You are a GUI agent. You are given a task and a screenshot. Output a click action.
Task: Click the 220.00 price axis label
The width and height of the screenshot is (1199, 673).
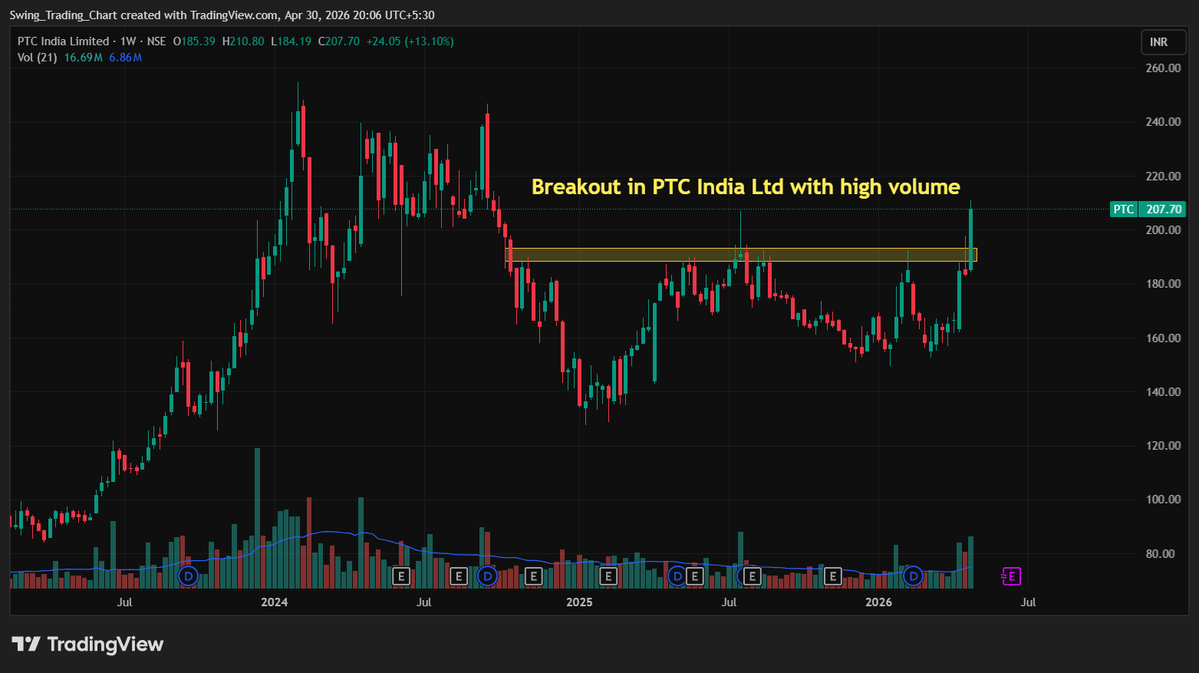1163,176
